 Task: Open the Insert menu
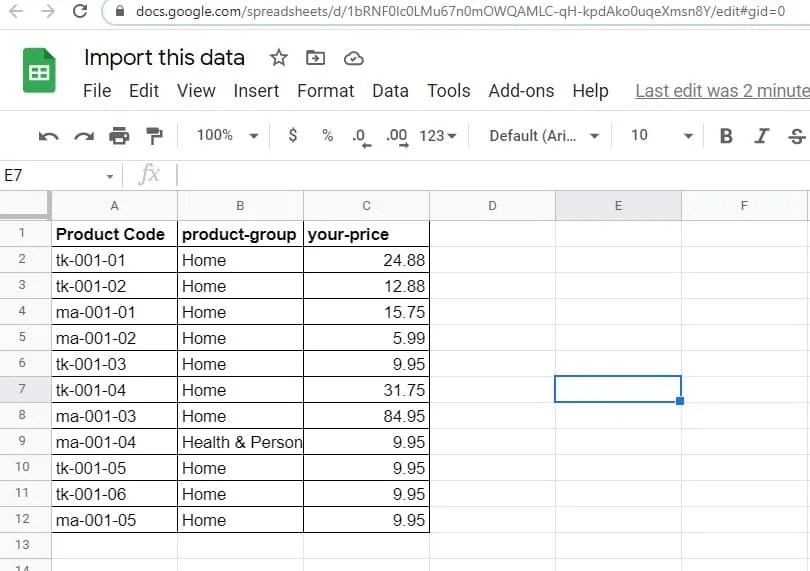pos(256,91)
